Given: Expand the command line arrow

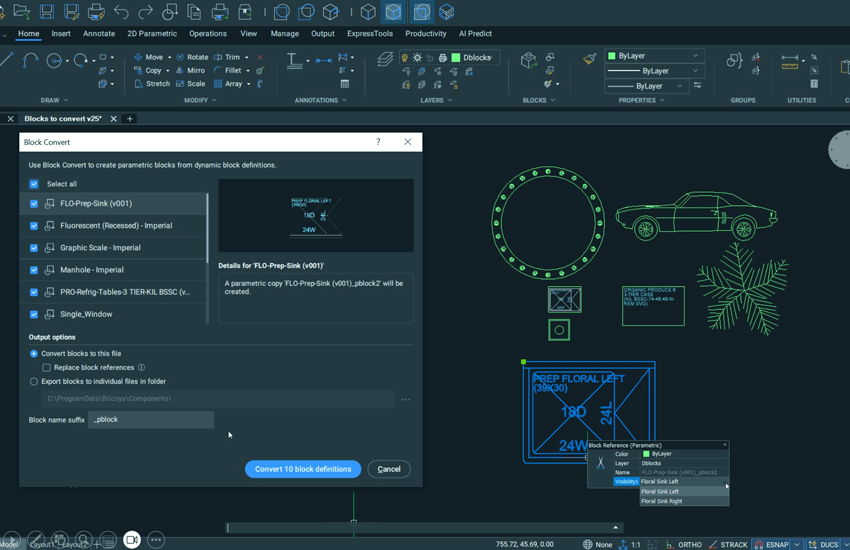Looking at the screenshot, I should [x=615, y=527].
